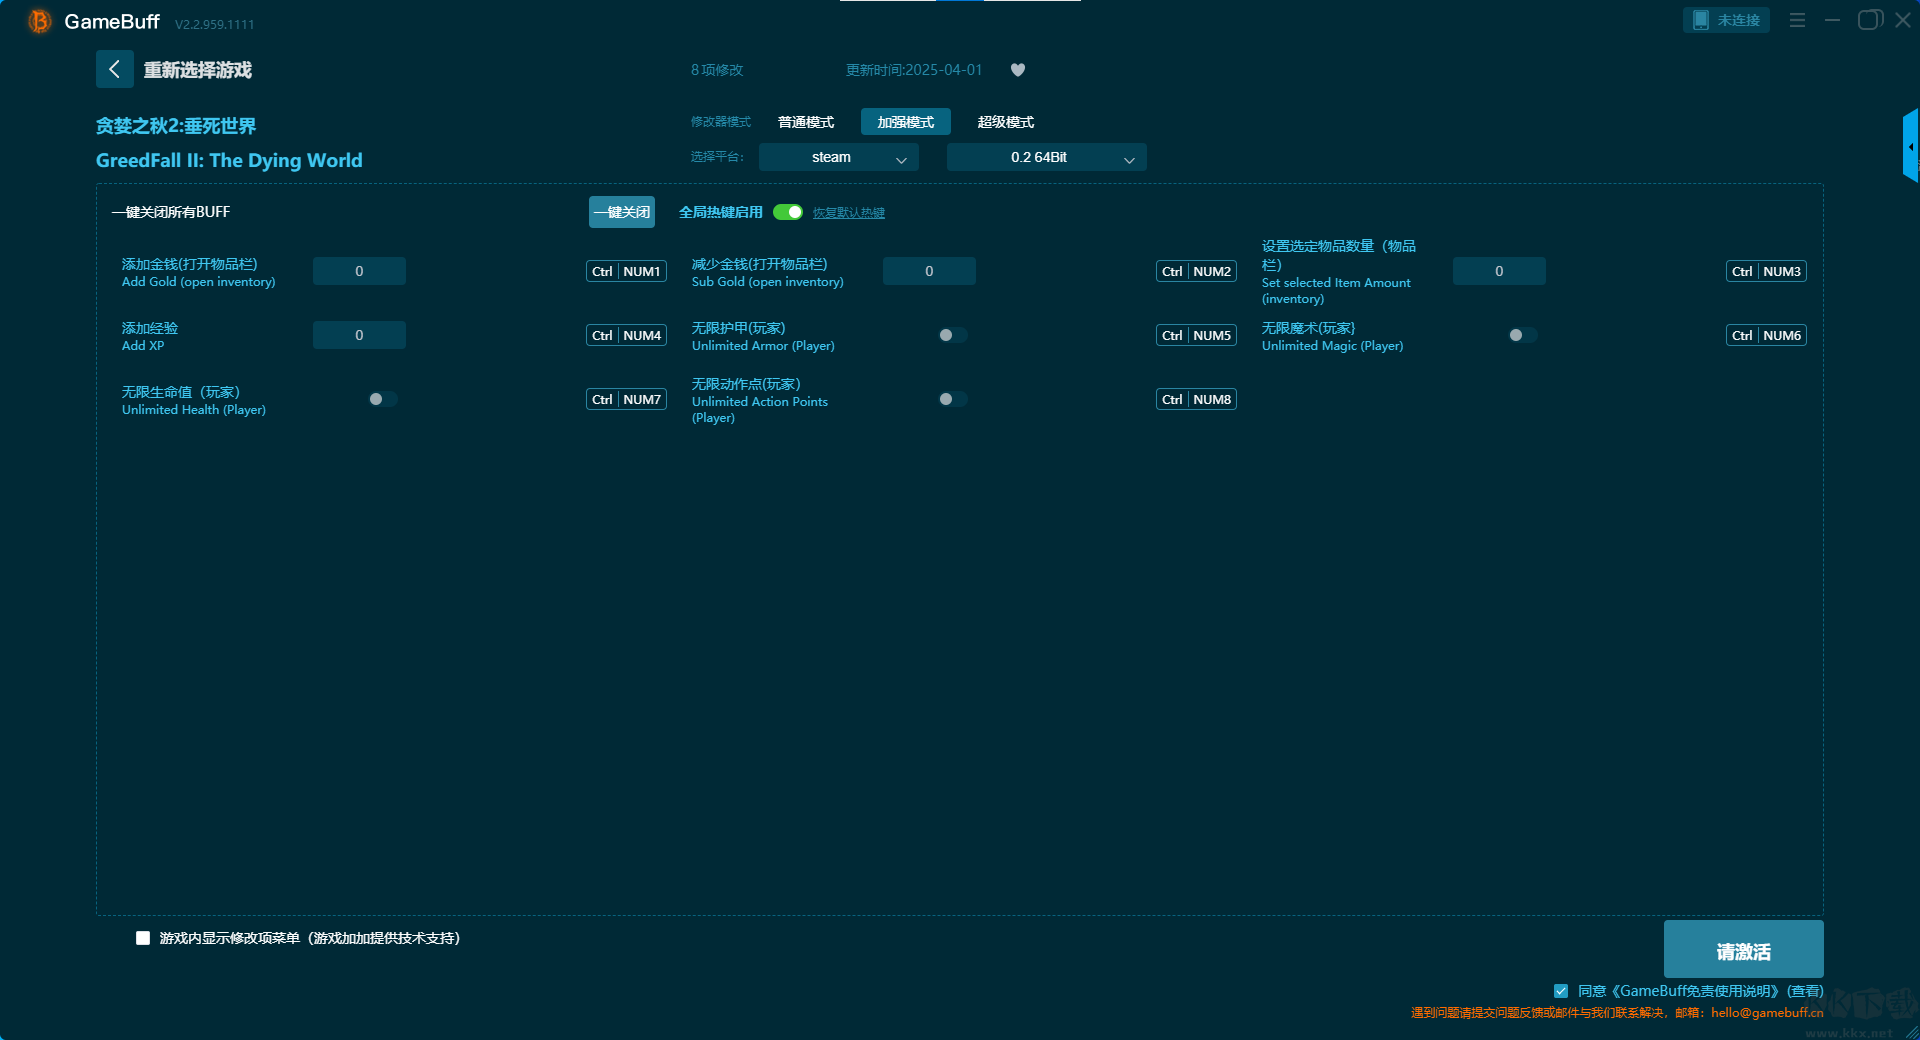Click the heart favorite icon
The width and height of the screenshot is (1920, 1040).
1017,70
